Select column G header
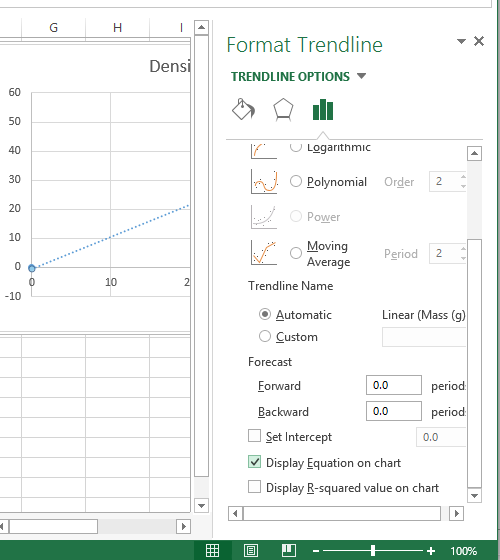Viewport: 500px width, 560px height. pos(54,28)
